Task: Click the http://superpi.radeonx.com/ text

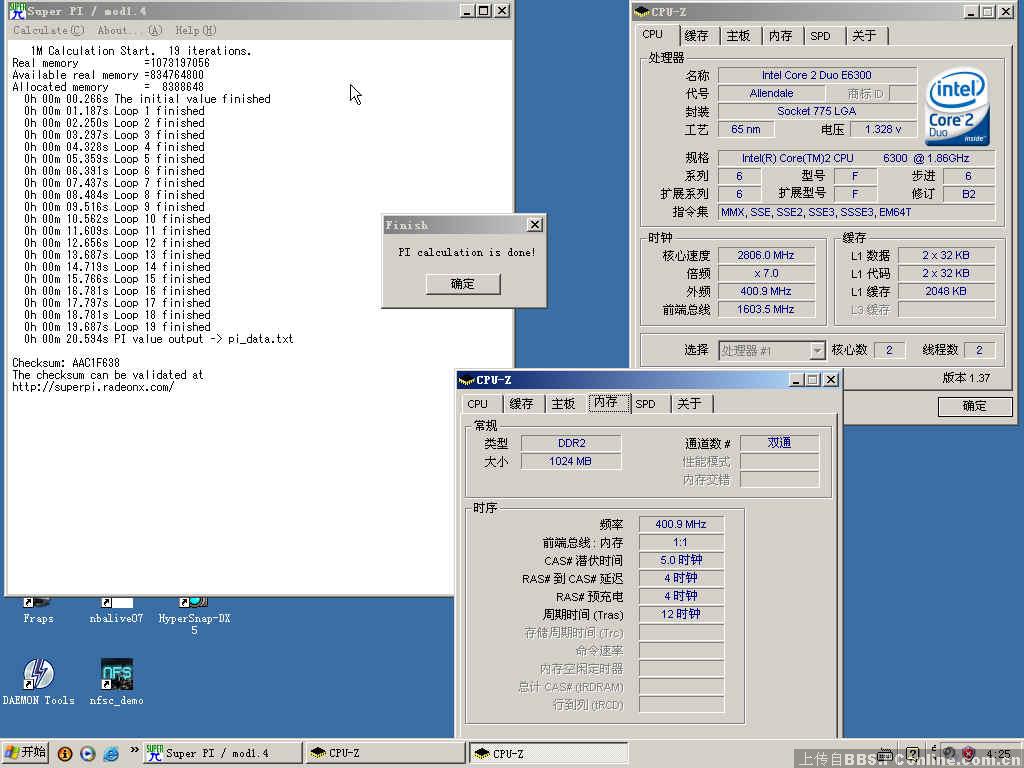Action: (93, 387)
